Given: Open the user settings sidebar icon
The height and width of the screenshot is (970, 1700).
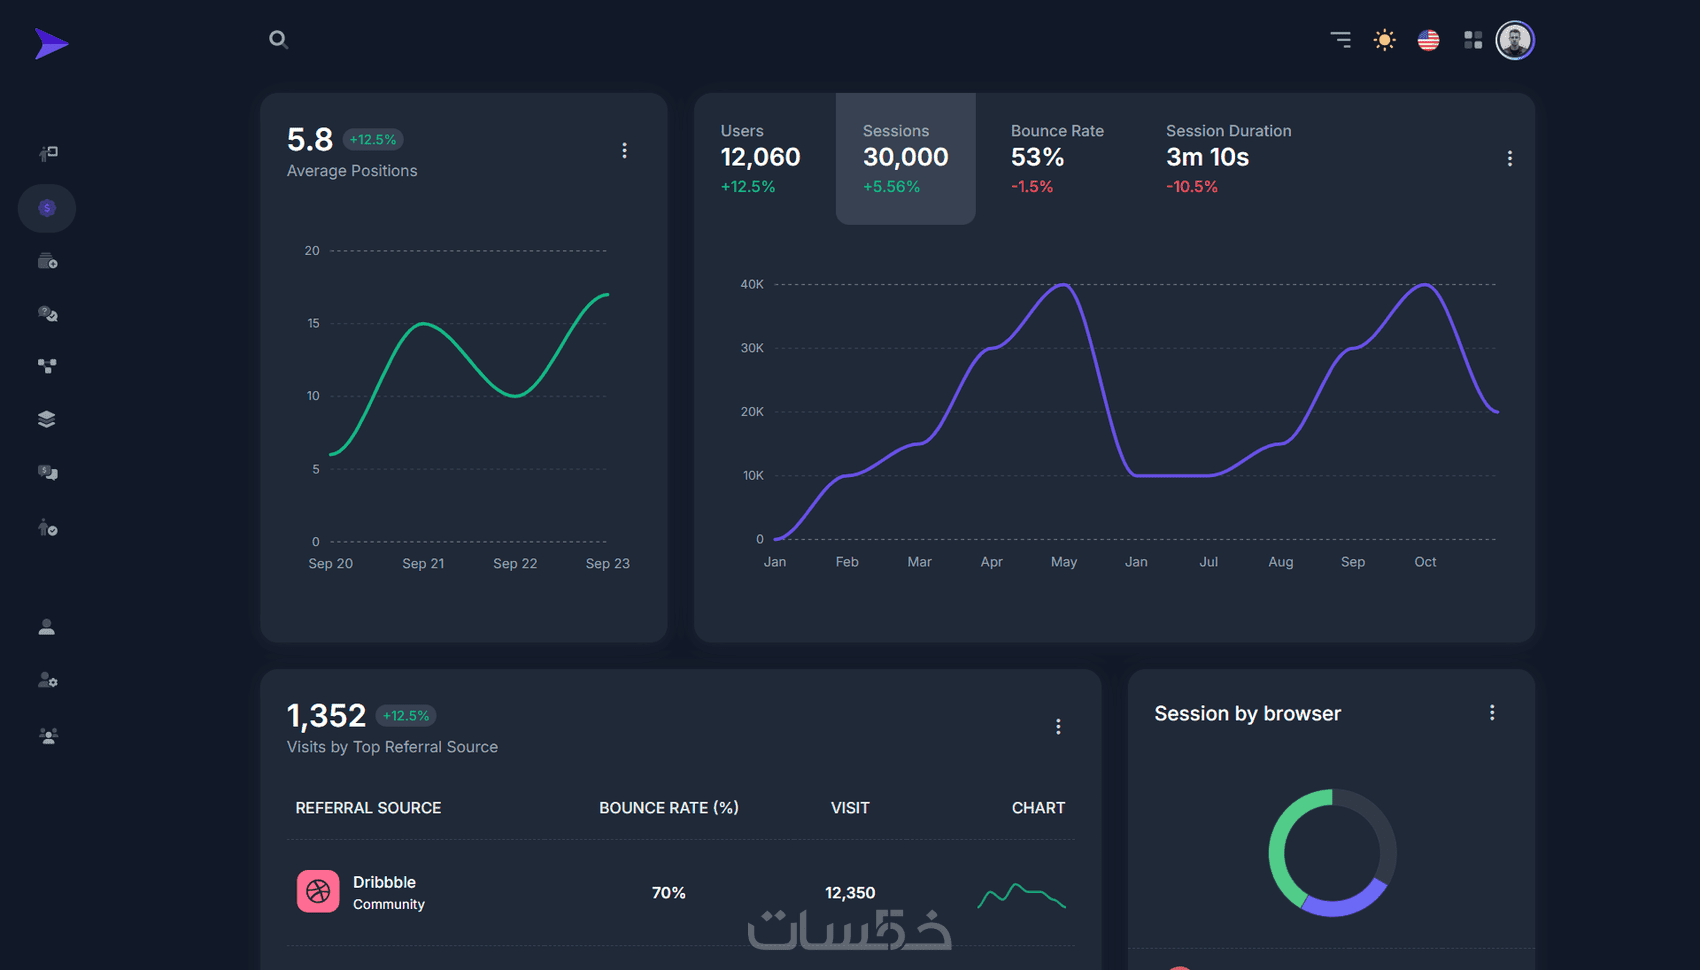Looking at the screenshot, I should tap(47, 680).
